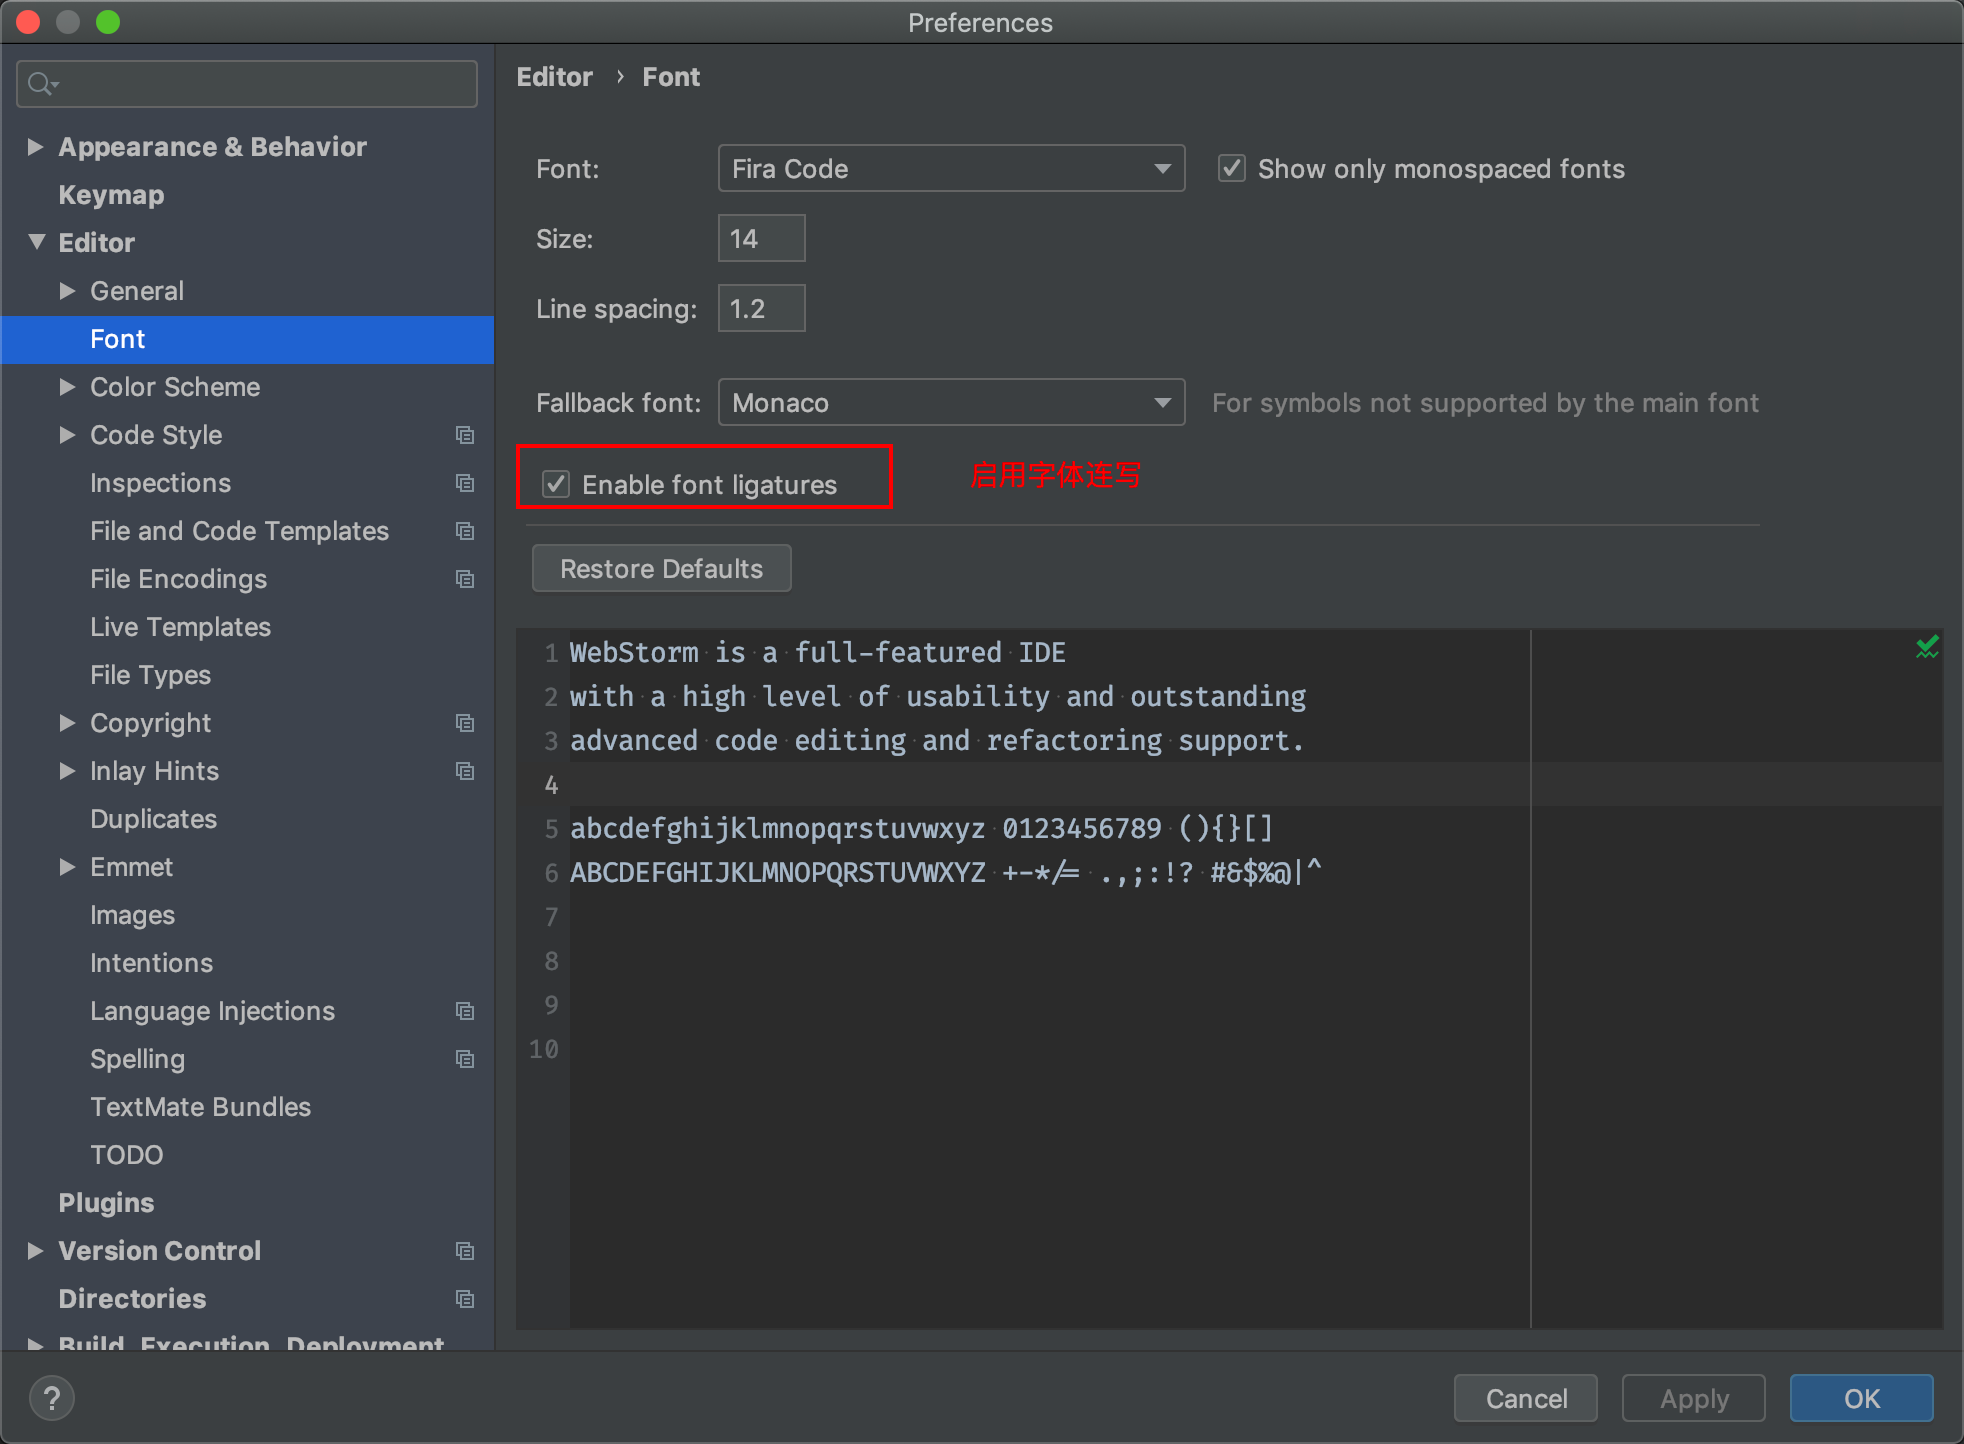The image size is (1964, 1444).
Task: Click the font Size input field
Action: coord(761,239)
